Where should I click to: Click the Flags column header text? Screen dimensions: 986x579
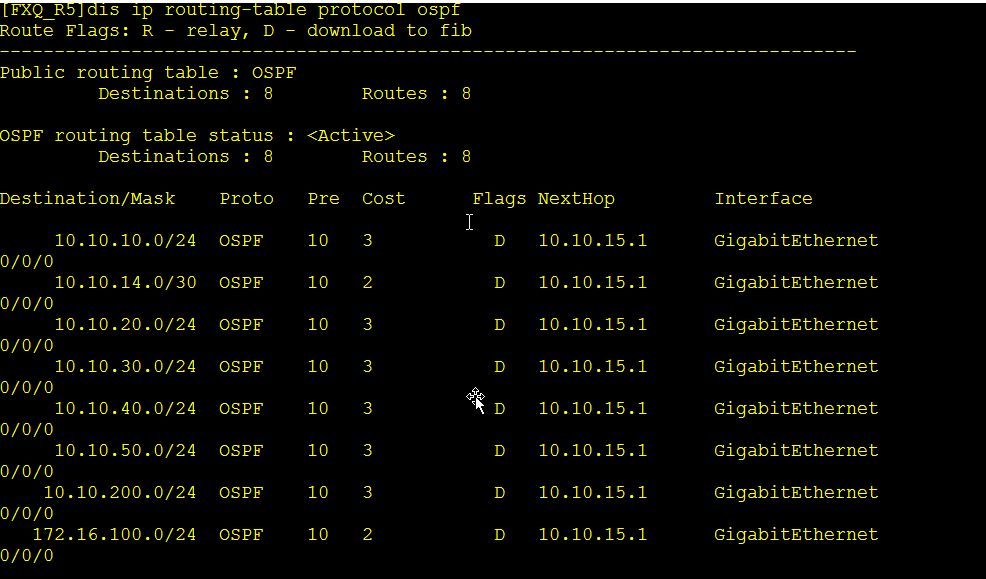(499, 199)
